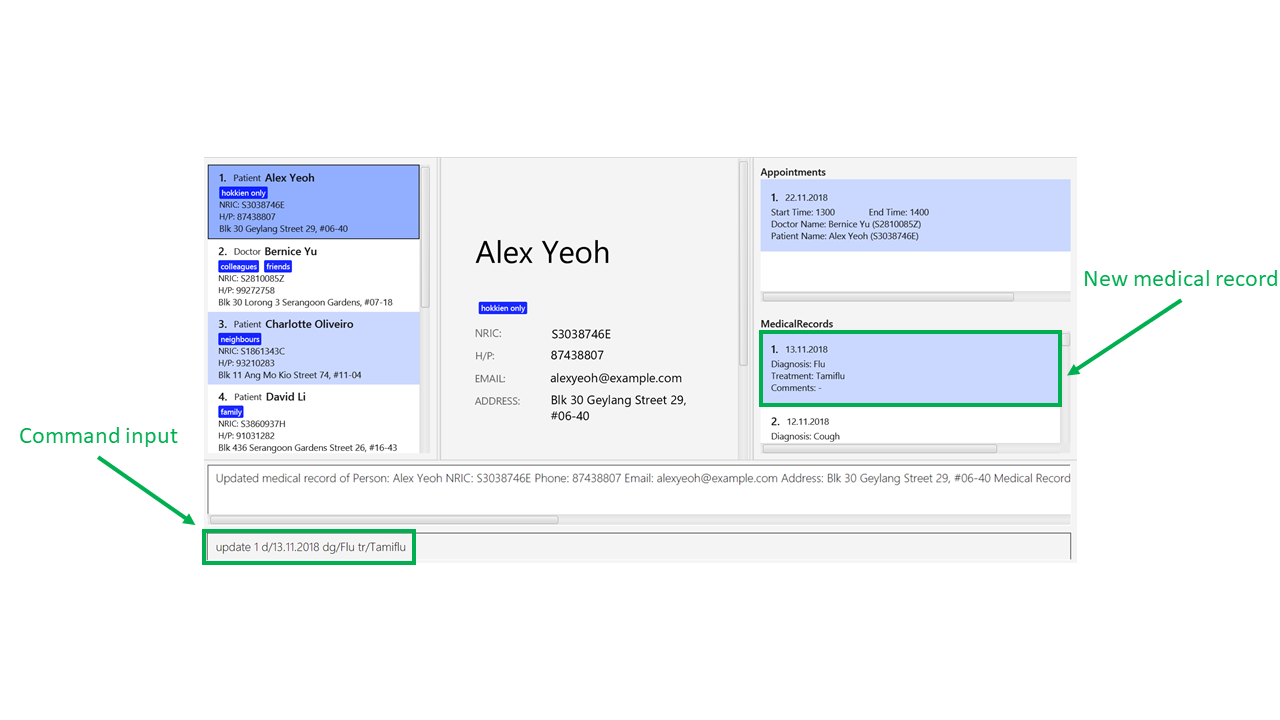Click the friends tag under Bernice Yu

(x=278, y=267)
